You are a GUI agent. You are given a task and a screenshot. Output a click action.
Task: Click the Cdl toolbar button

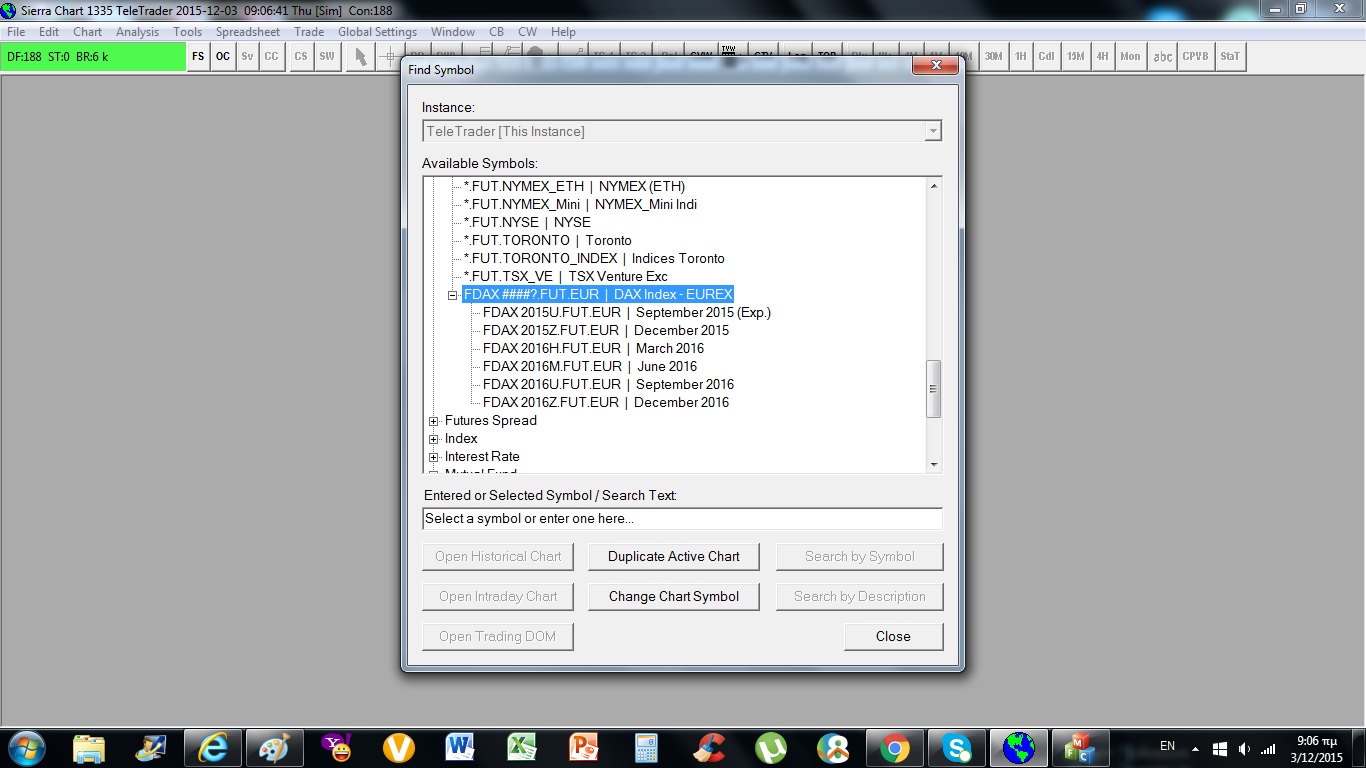(x=1046, y=57)
